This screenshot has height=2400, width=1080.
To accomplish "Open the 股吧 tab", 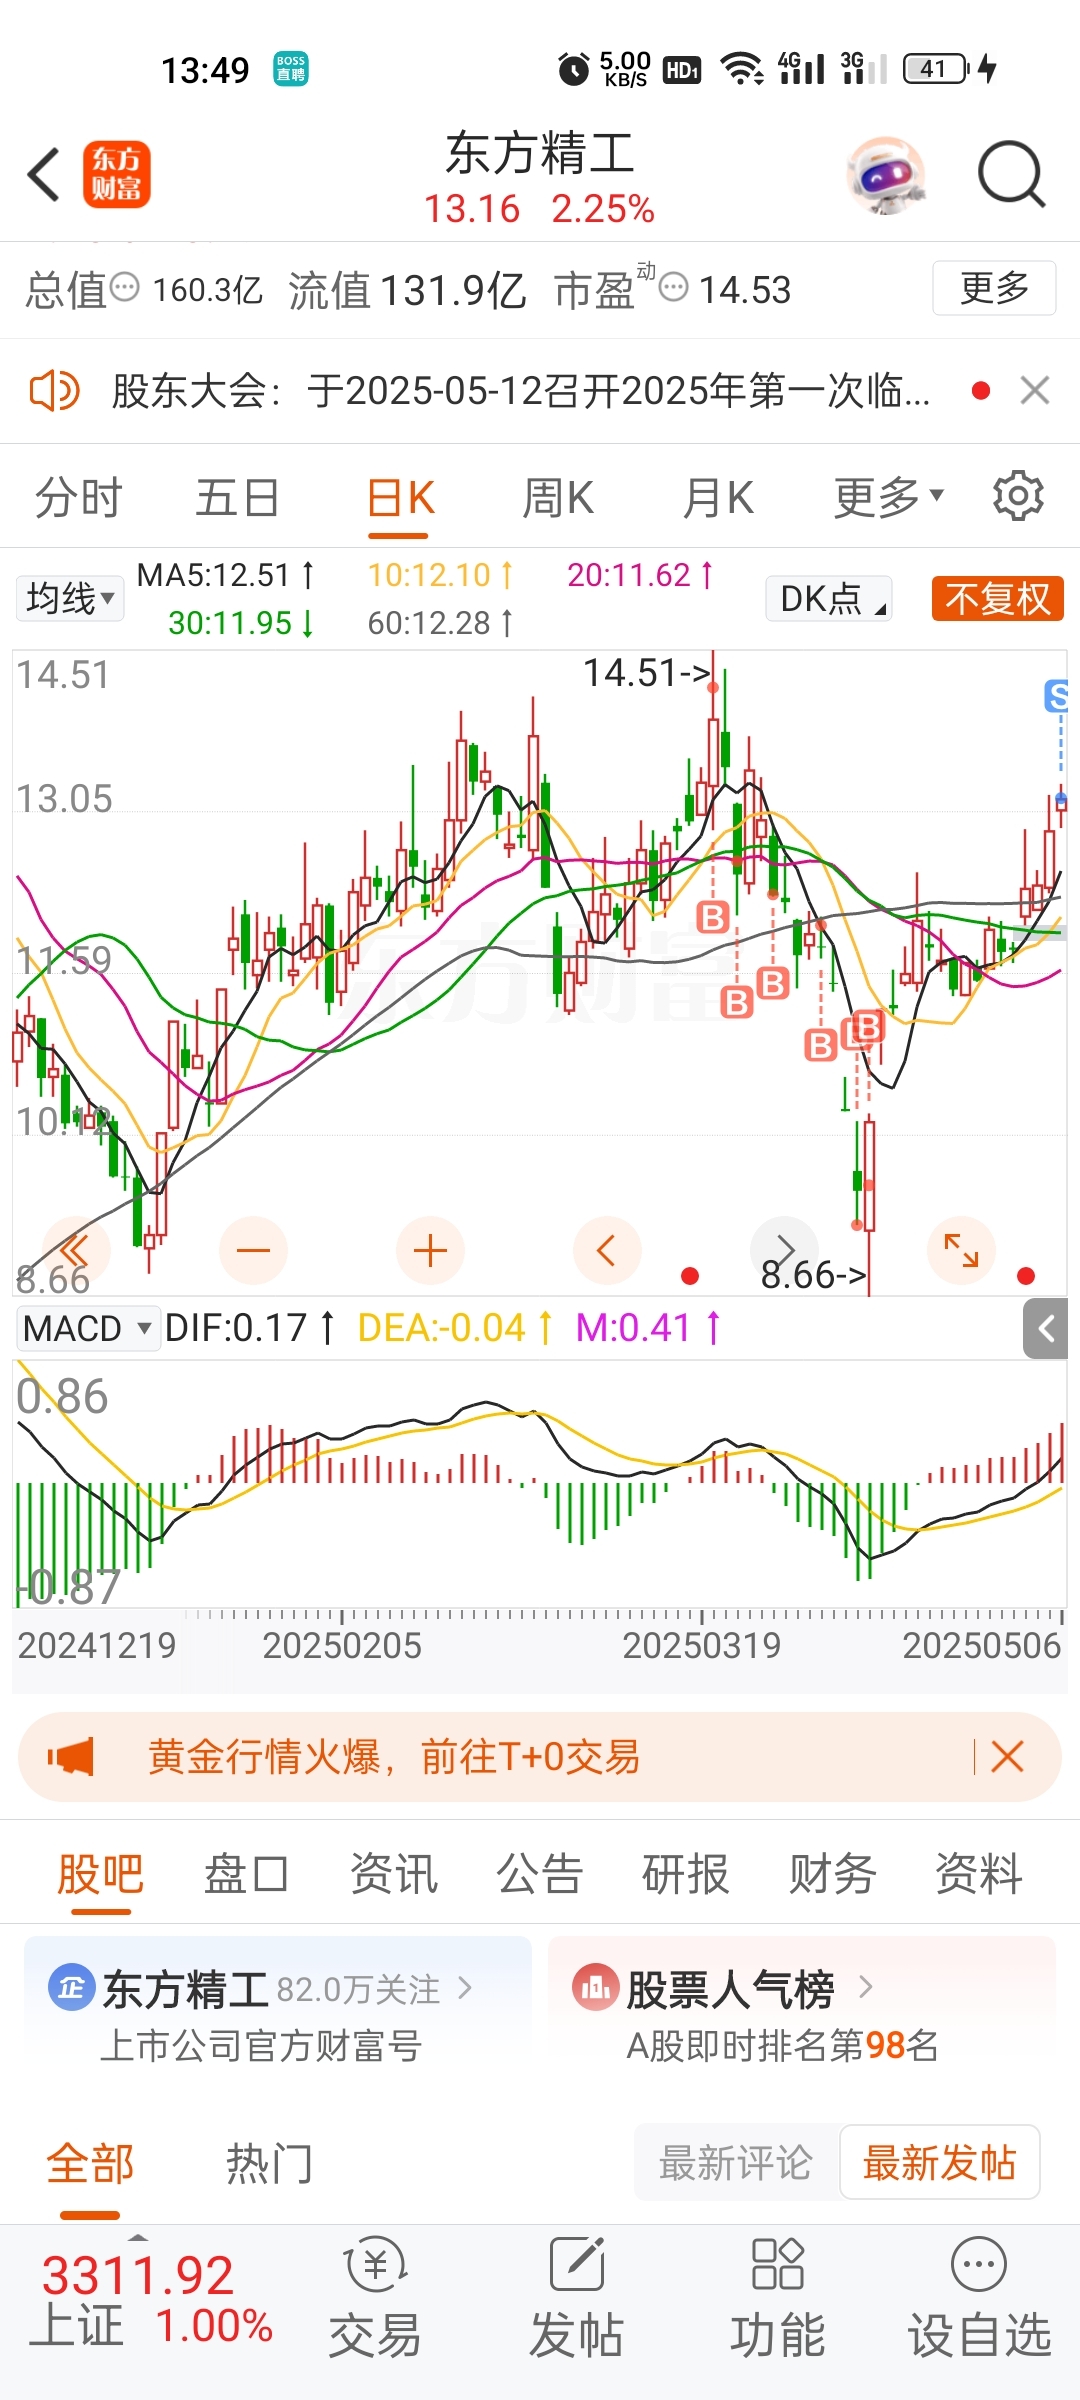I will point(100,1874).
